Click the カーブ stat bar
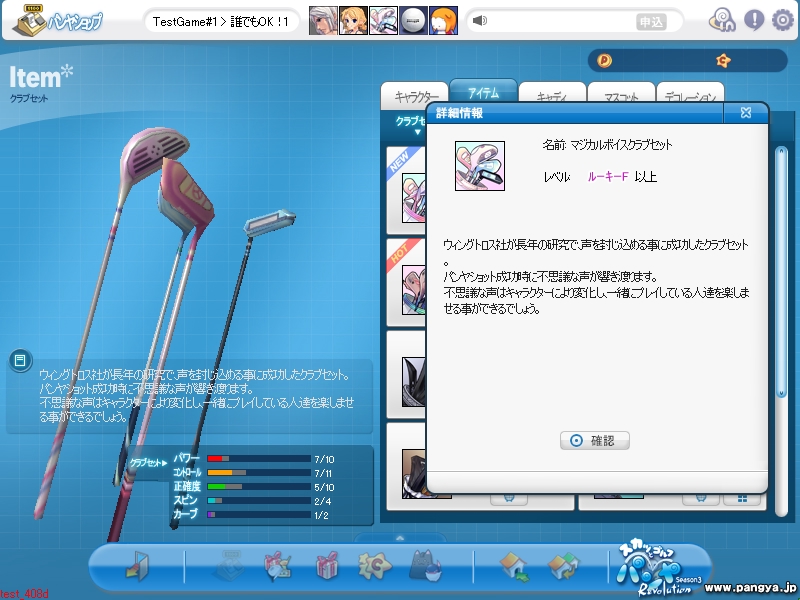 [x=258, y=515]
